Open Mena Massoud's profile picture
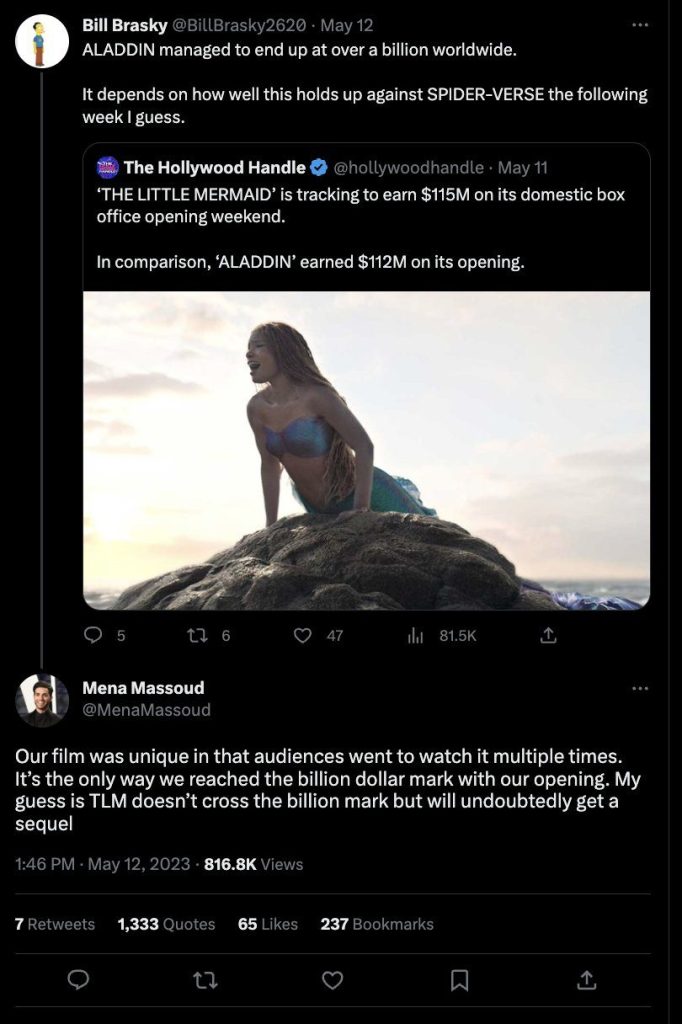Viewport: 682px width, 1024px height. pos(42,701)
